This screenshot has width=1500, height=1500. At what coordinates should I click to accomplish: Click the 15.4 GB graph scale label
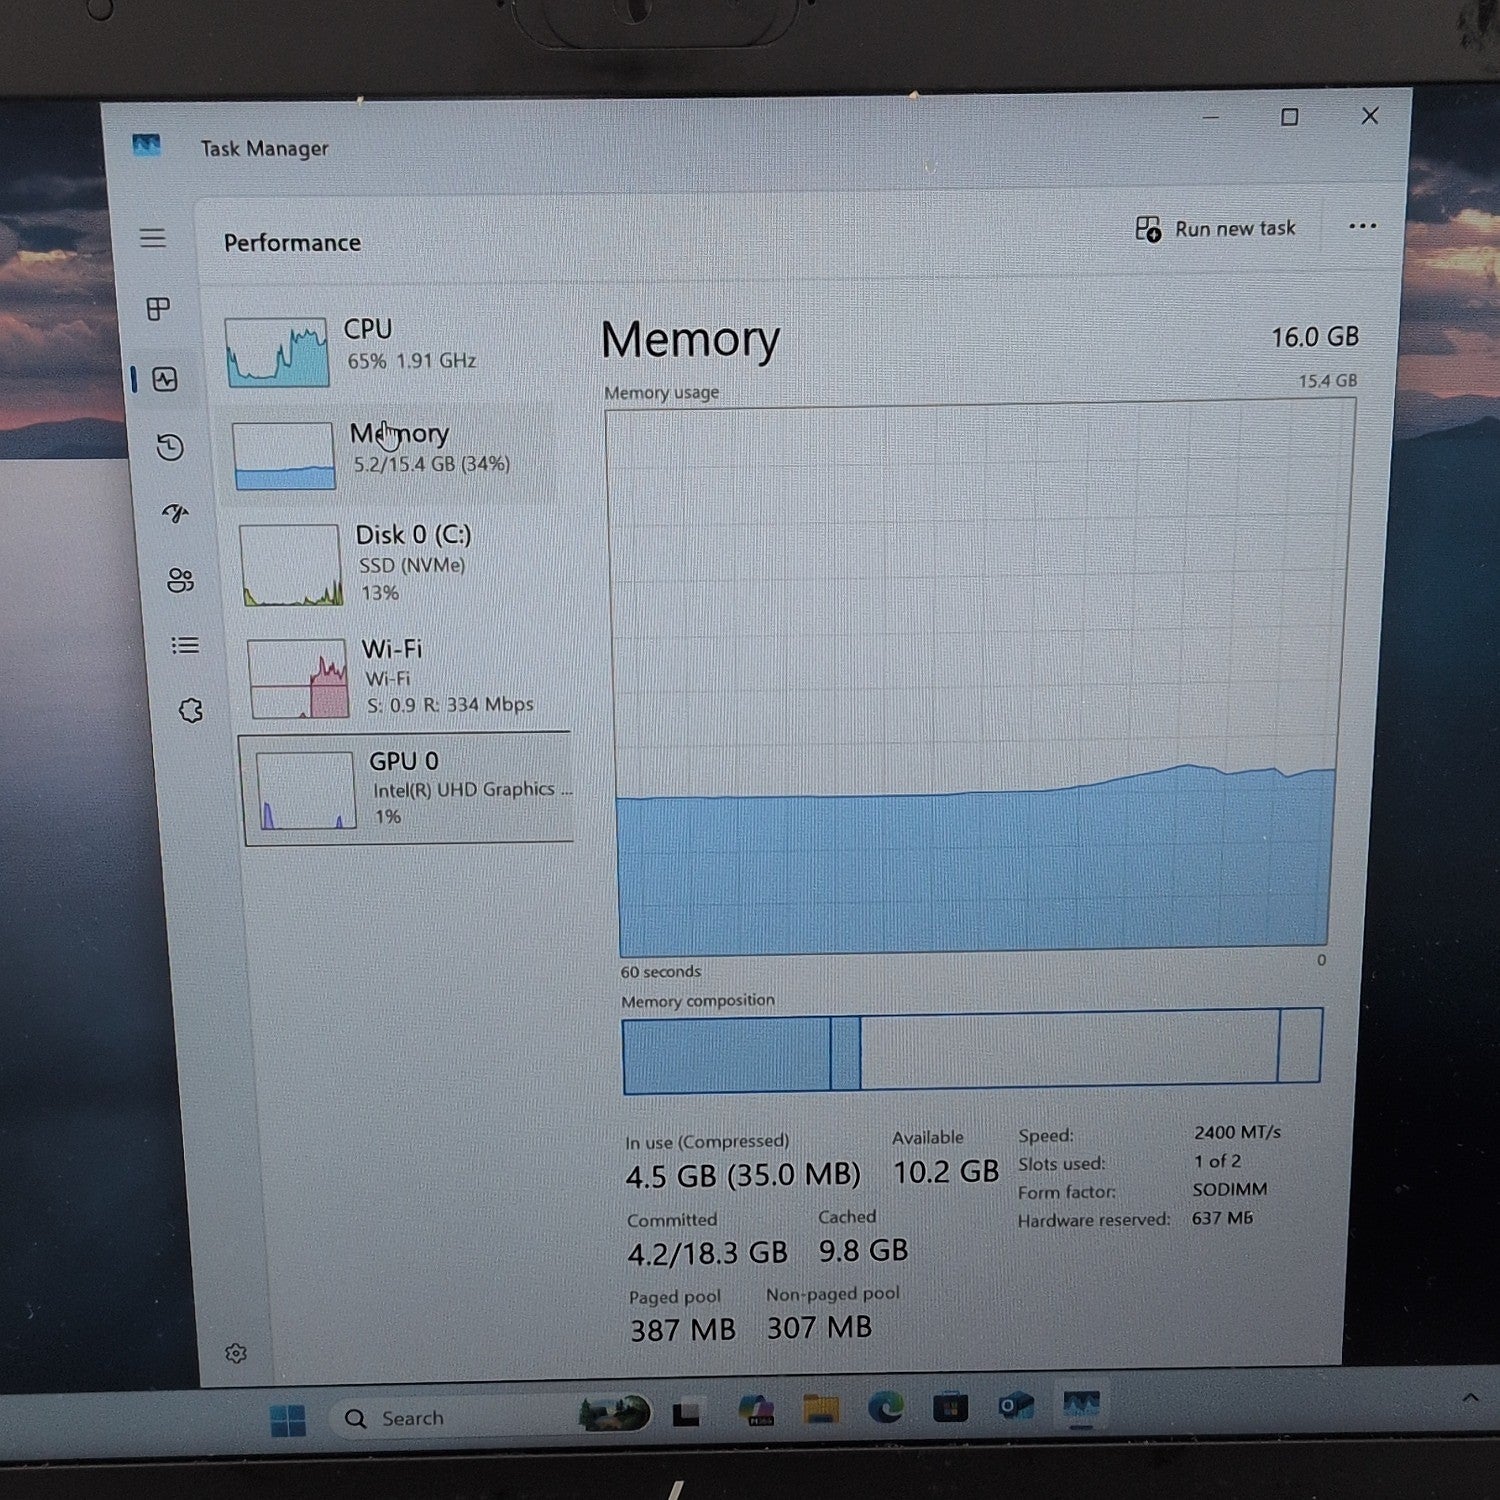tap(1328, 381)
